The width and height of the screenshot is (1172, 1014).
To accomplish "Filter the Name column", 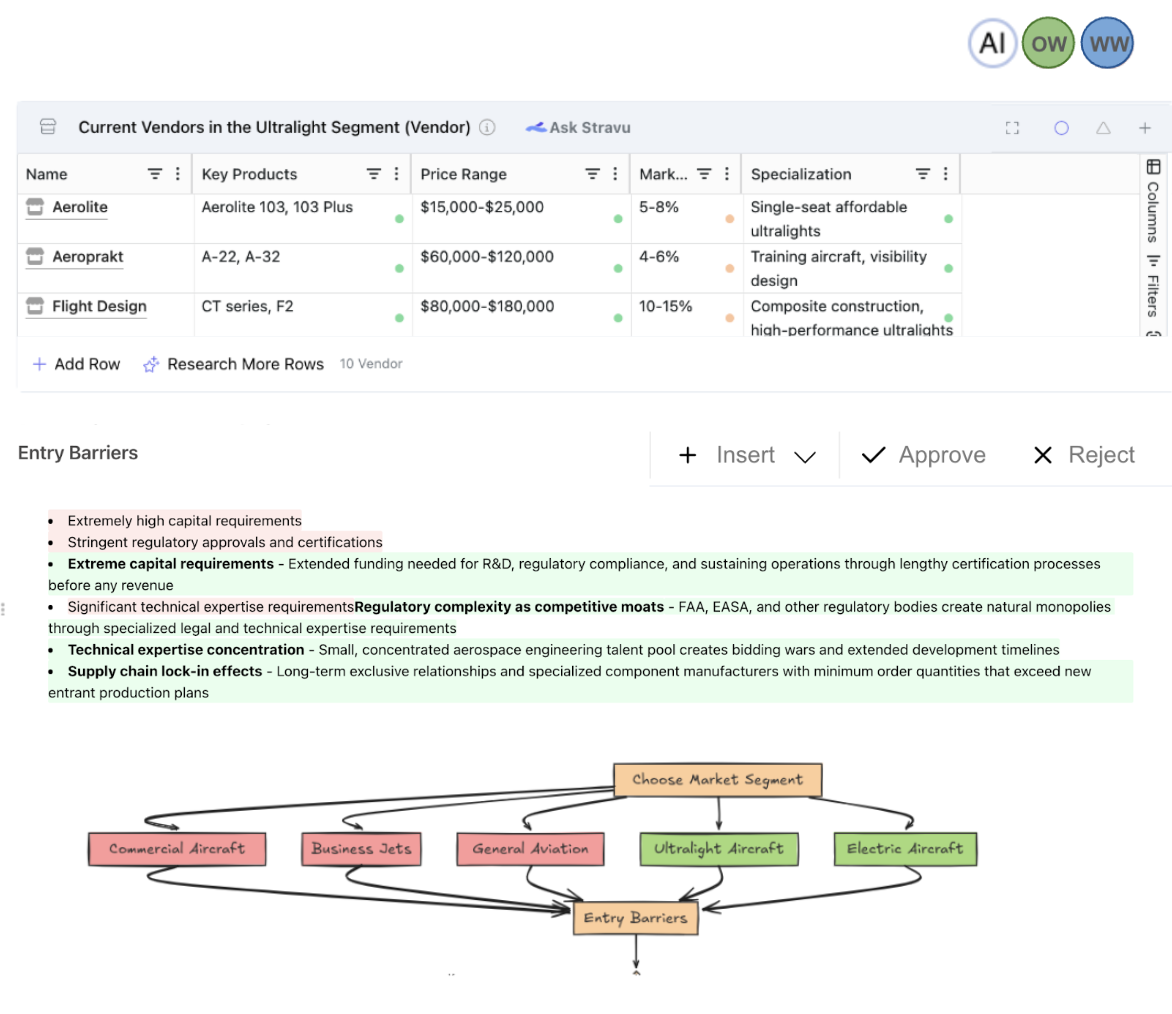I will point(155,174).
